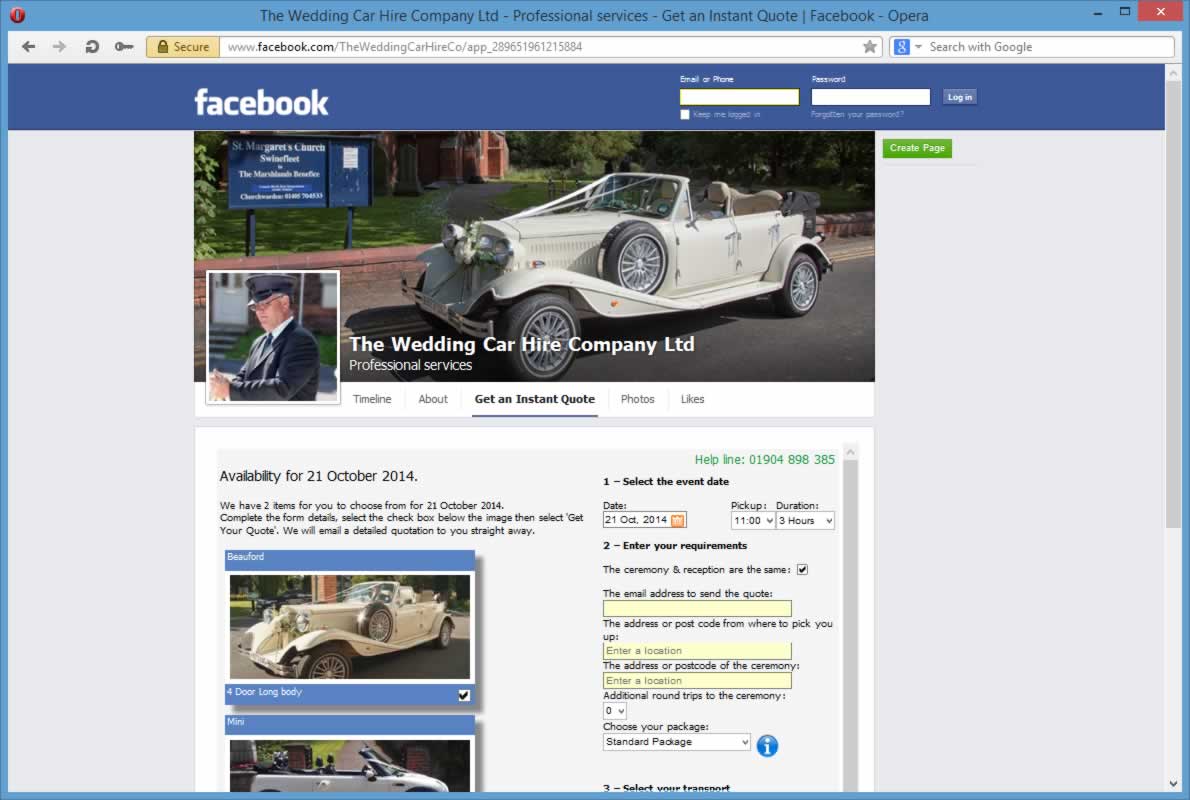
Task: Click the browser back arrow icon
Action: click(x=28, y=47)
